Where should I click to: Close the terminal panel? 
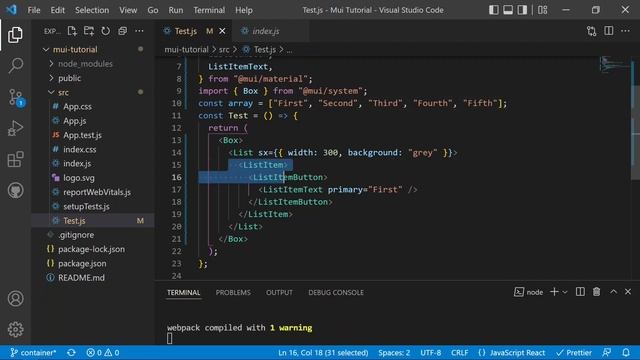click(x=628, y=292)
